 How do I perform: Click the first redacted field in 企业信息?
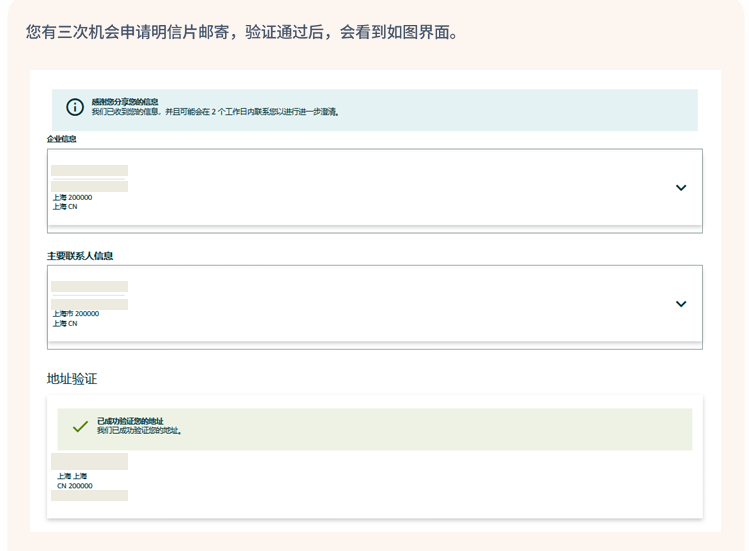(x=89, y=171)
